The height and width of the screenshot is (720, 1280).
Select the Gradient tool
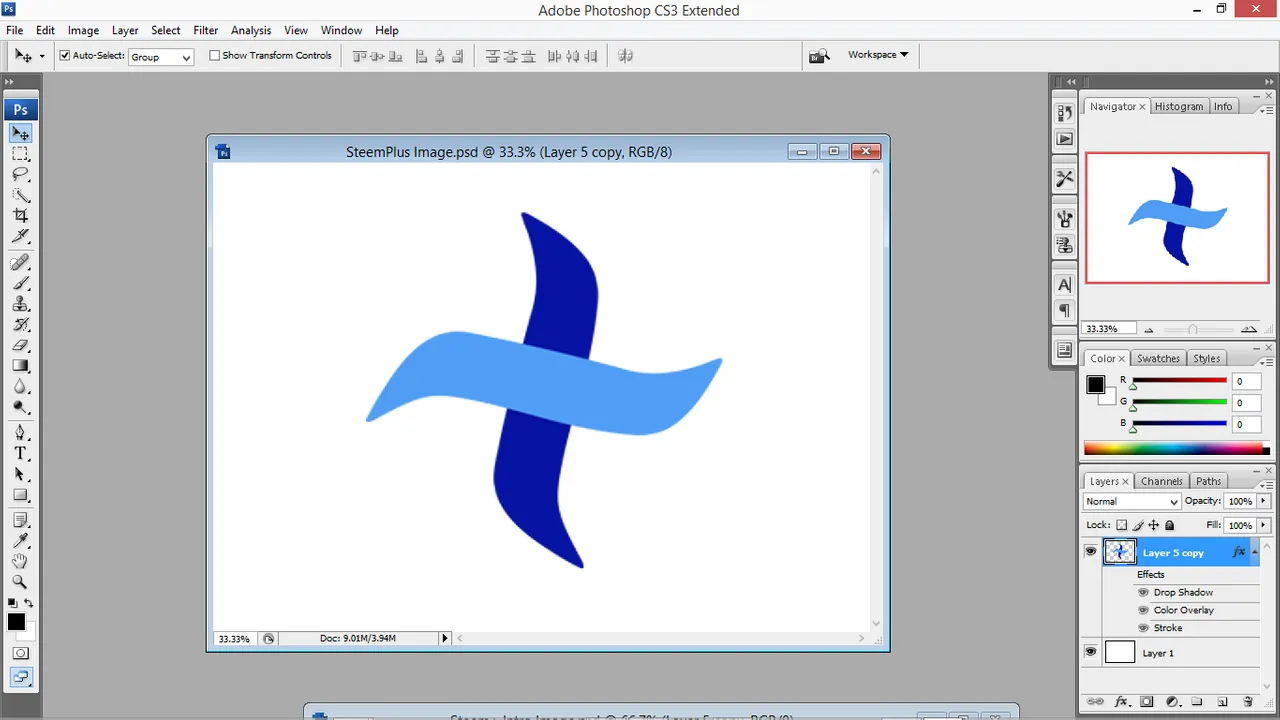[x=20, y=366]
